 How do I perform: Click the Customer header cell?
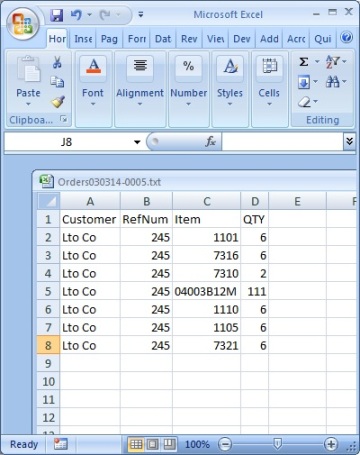90,219
